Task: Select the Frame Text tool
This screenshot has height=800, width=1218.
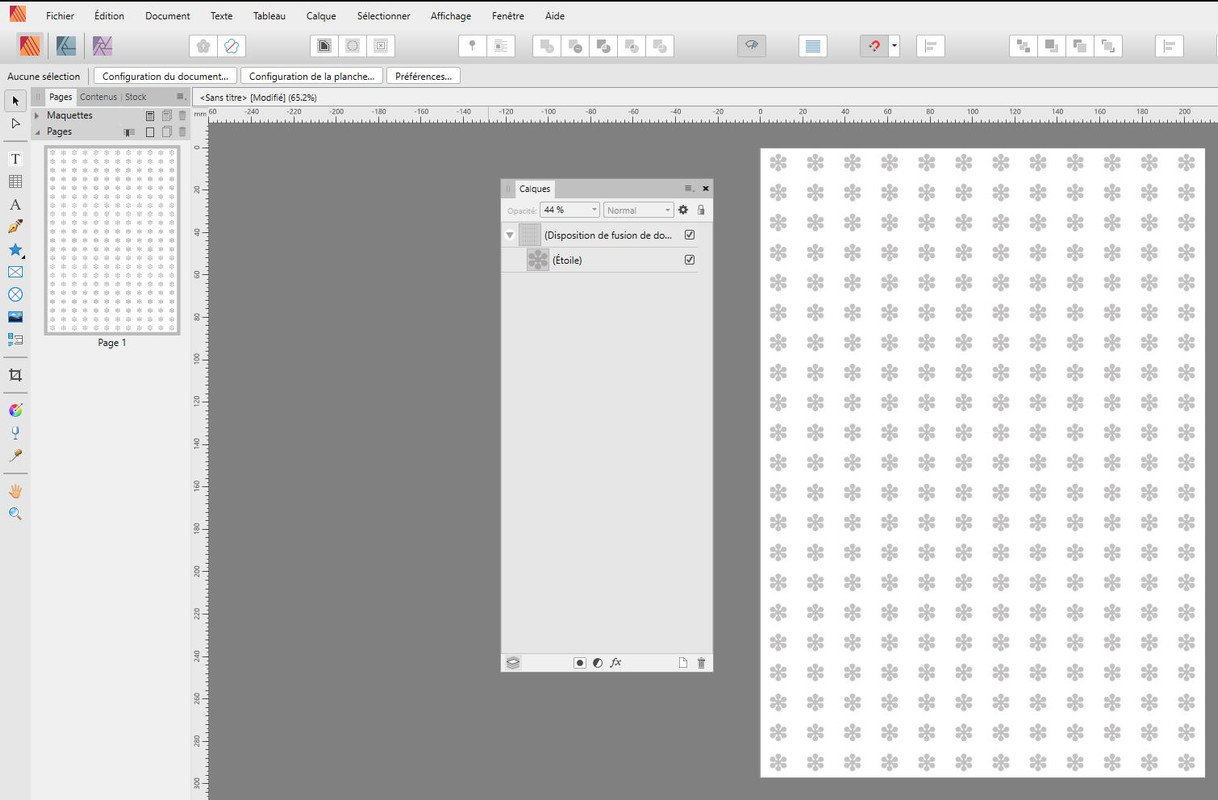Action: 15,159
